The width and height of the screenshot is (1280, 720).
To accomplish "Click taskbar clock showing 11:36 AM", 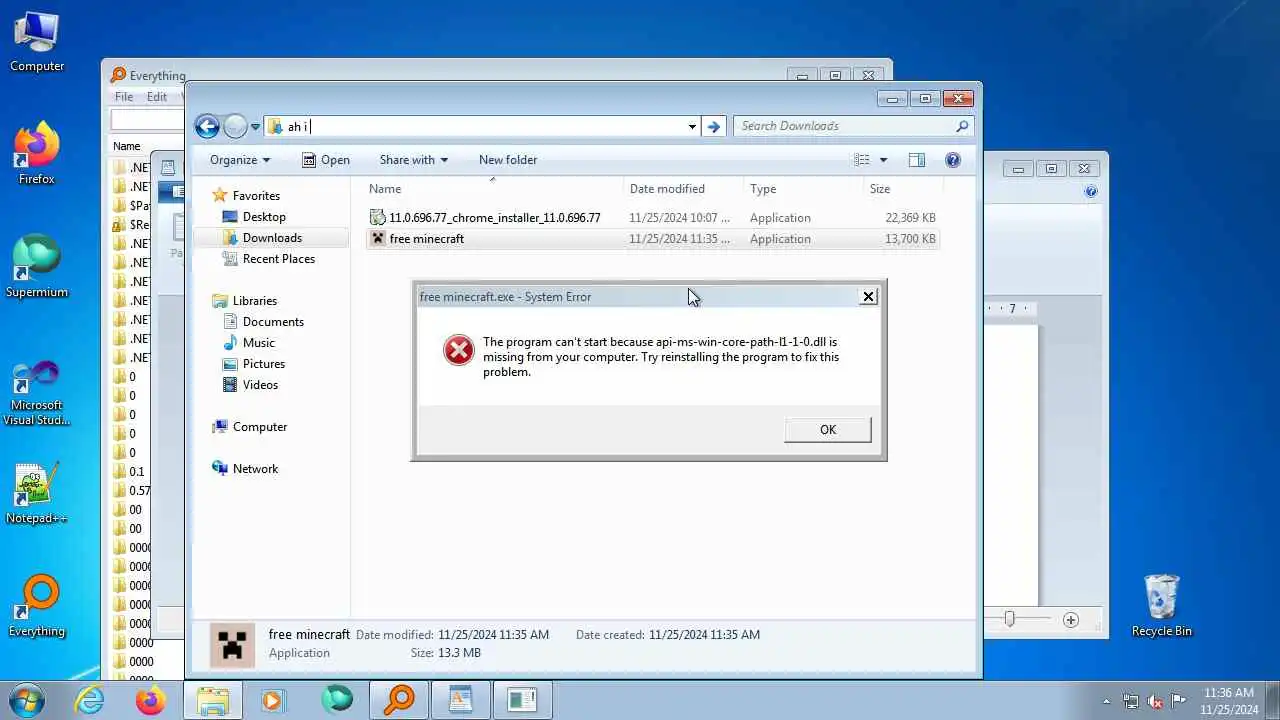I will pyautogui.click(x=1229, y=701).
